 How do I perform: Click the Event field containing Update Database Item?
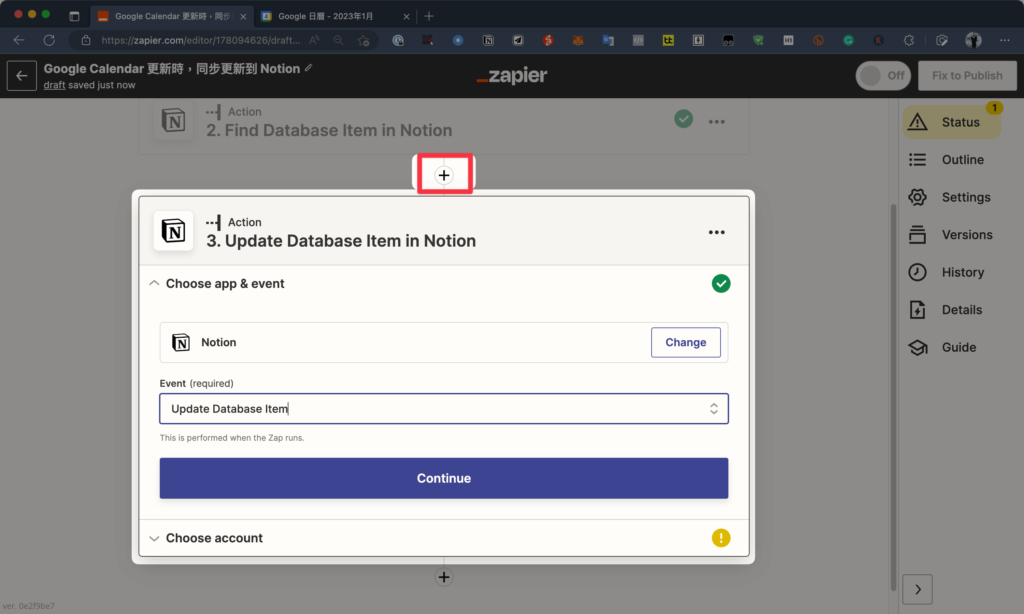444,409
